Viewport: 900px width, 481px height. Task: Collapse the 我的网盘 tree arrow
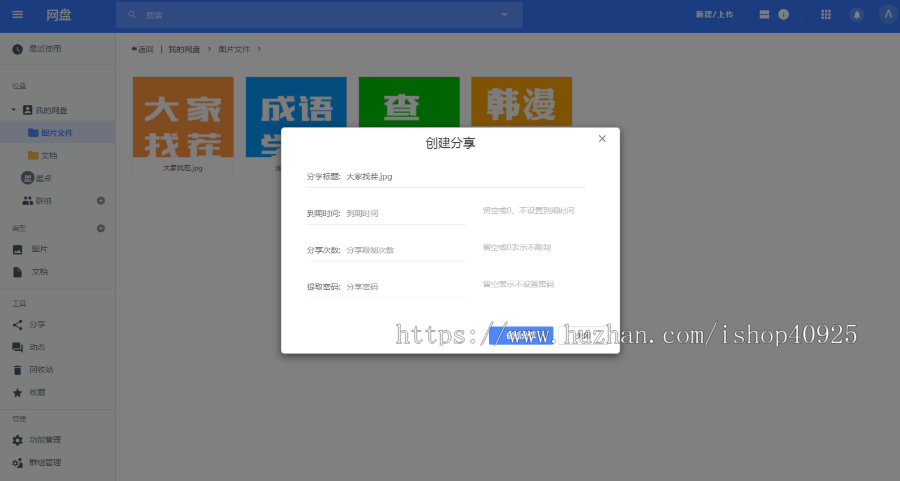pos(13,110)
